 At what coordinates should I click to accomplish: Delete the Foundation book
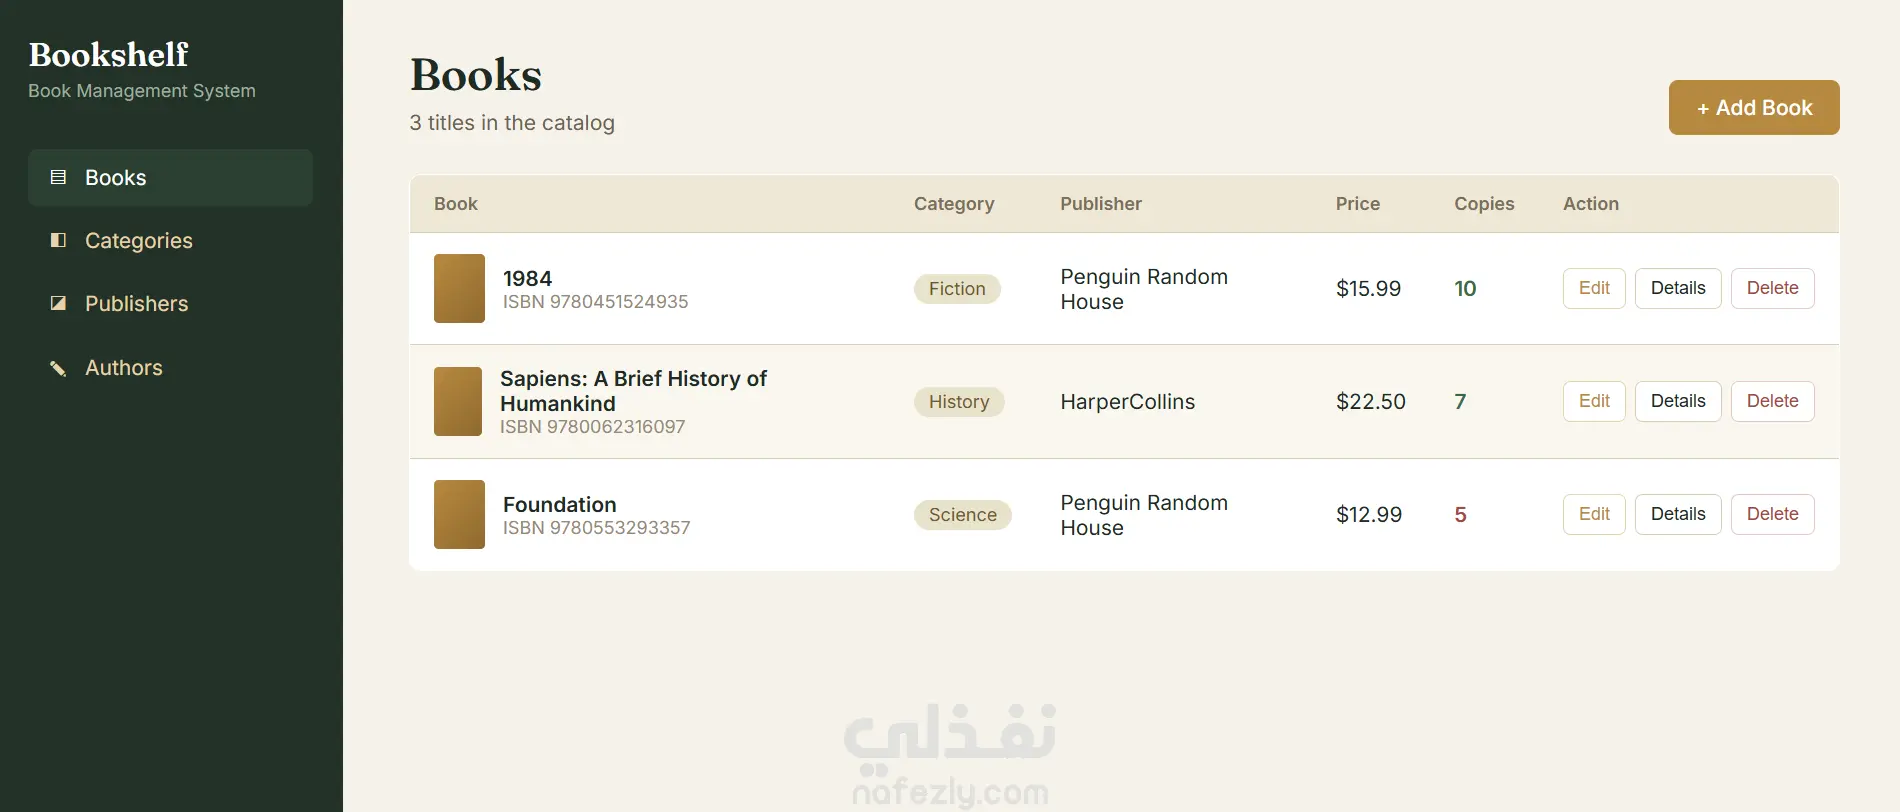1772,514
